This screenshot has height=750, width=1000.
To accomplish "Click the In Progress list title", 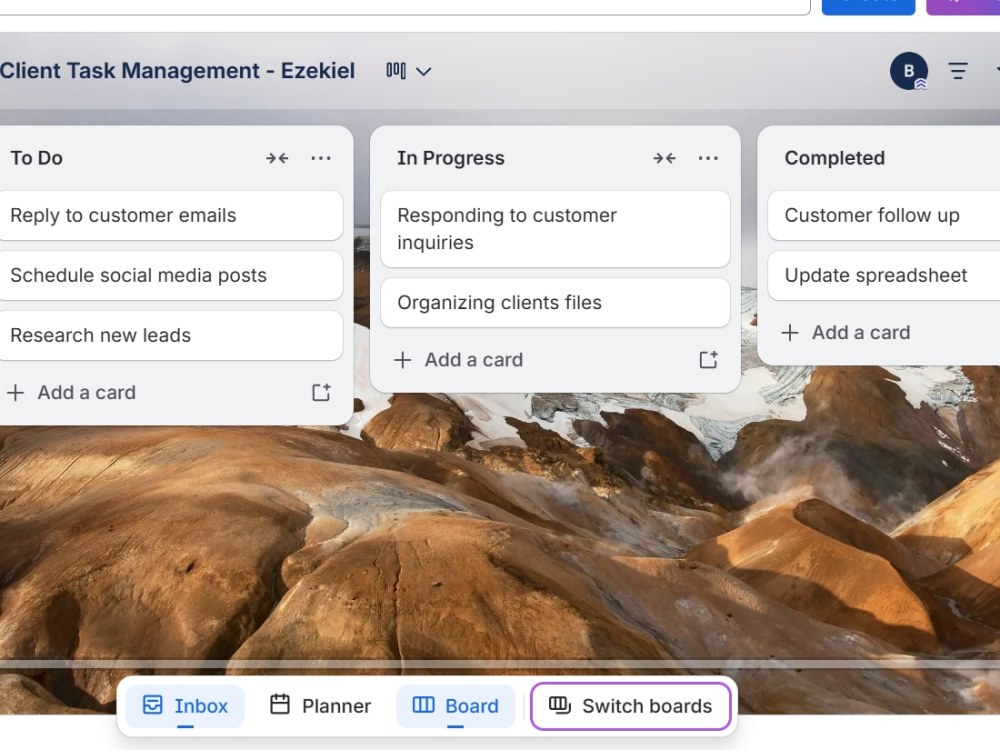I will click(x=451, y=158).
